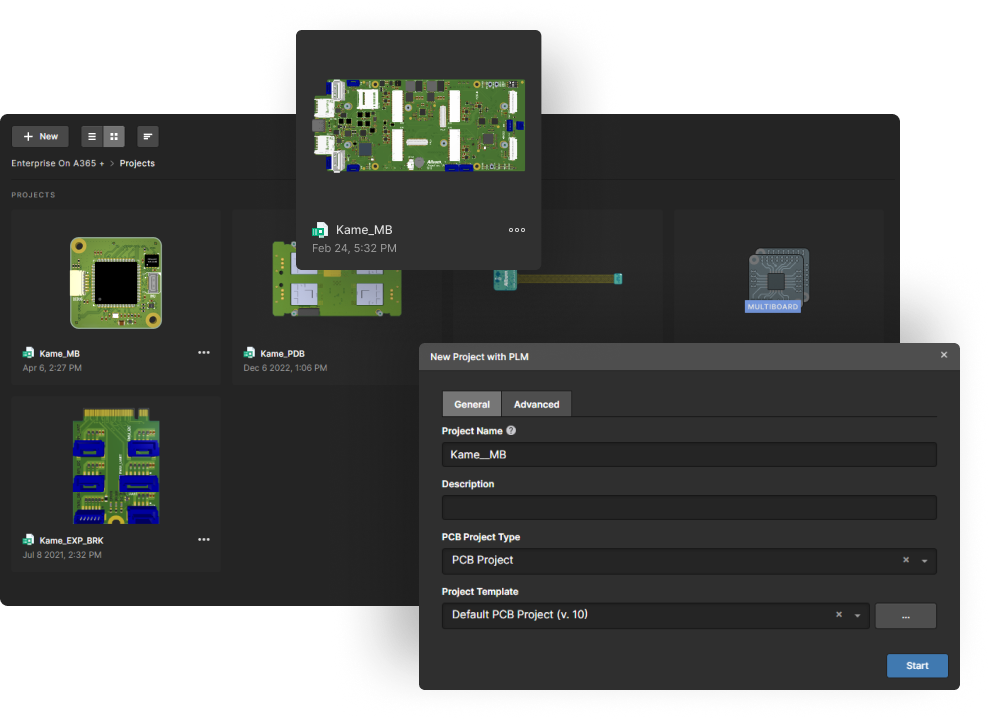Select the General tab

point(471,404)
